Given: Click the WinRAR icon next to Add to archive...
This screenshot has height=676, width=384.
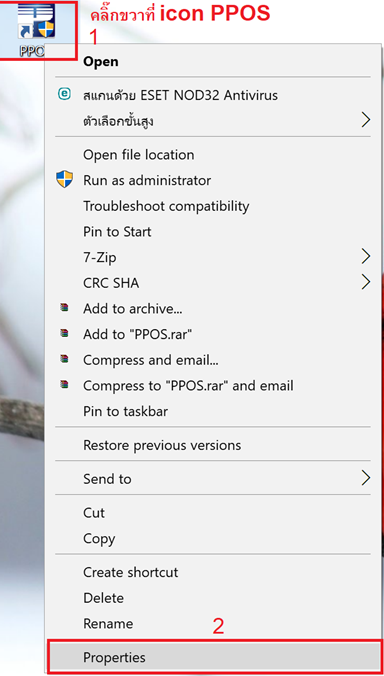Looking at the screenshot, I should [x=64, y=308].
